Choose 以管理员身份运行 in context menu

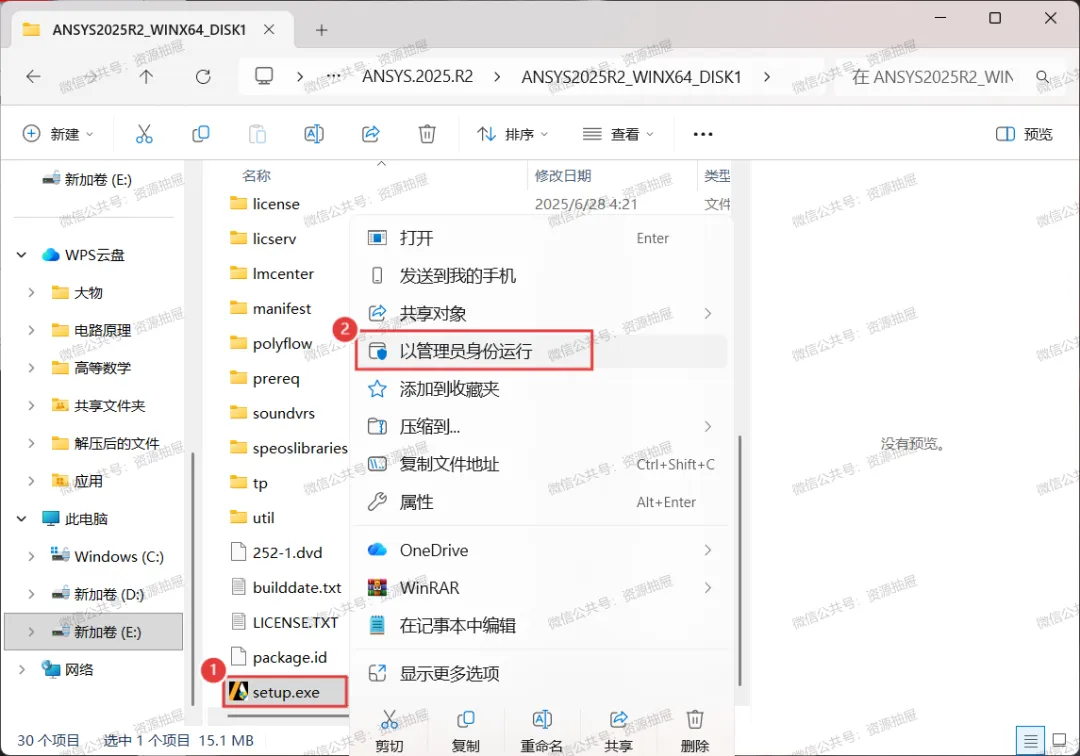point(541,351)
